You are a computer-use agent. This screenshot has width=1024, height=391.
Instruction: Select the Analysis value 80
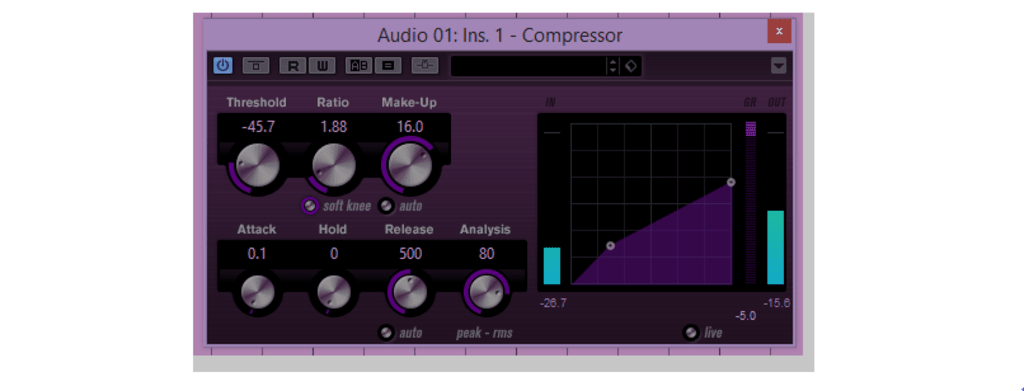pyautogui.click(x=487, y=253)
